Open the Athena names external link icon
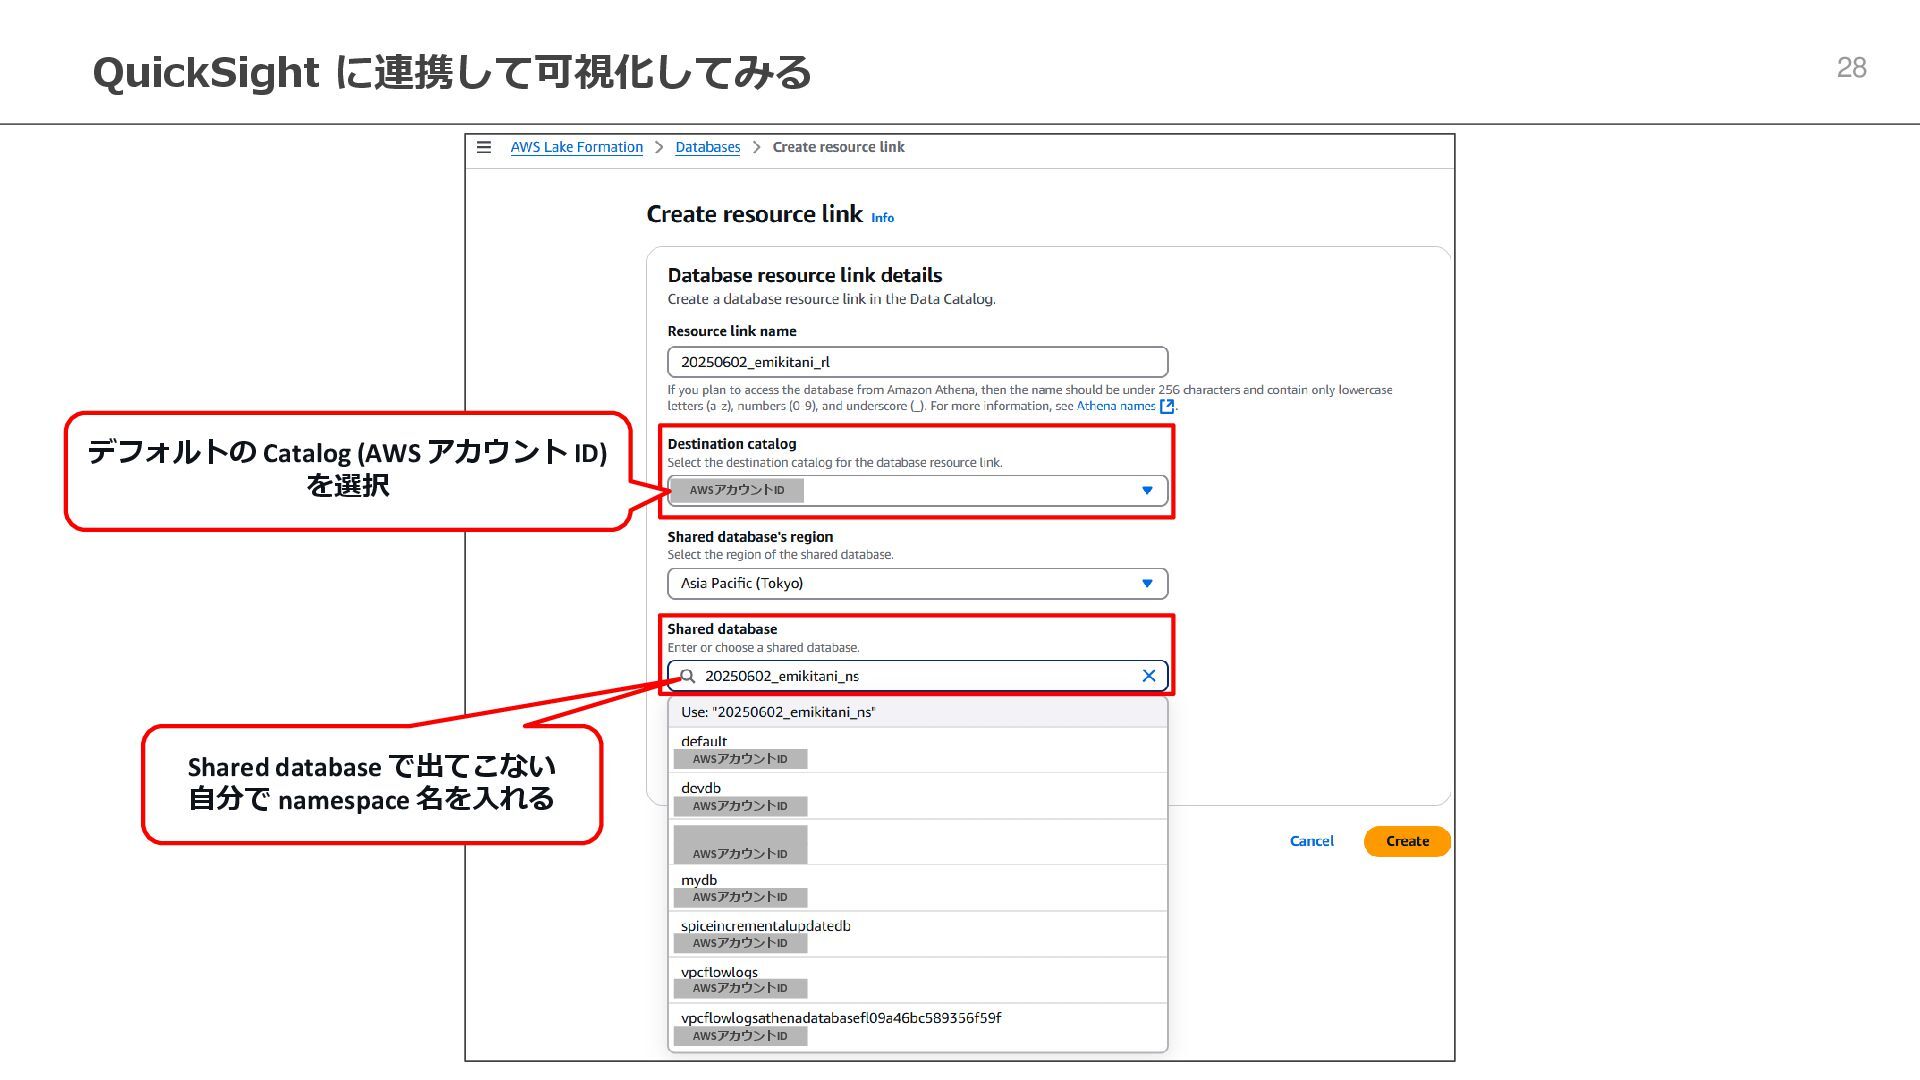 pos(1166,406)
